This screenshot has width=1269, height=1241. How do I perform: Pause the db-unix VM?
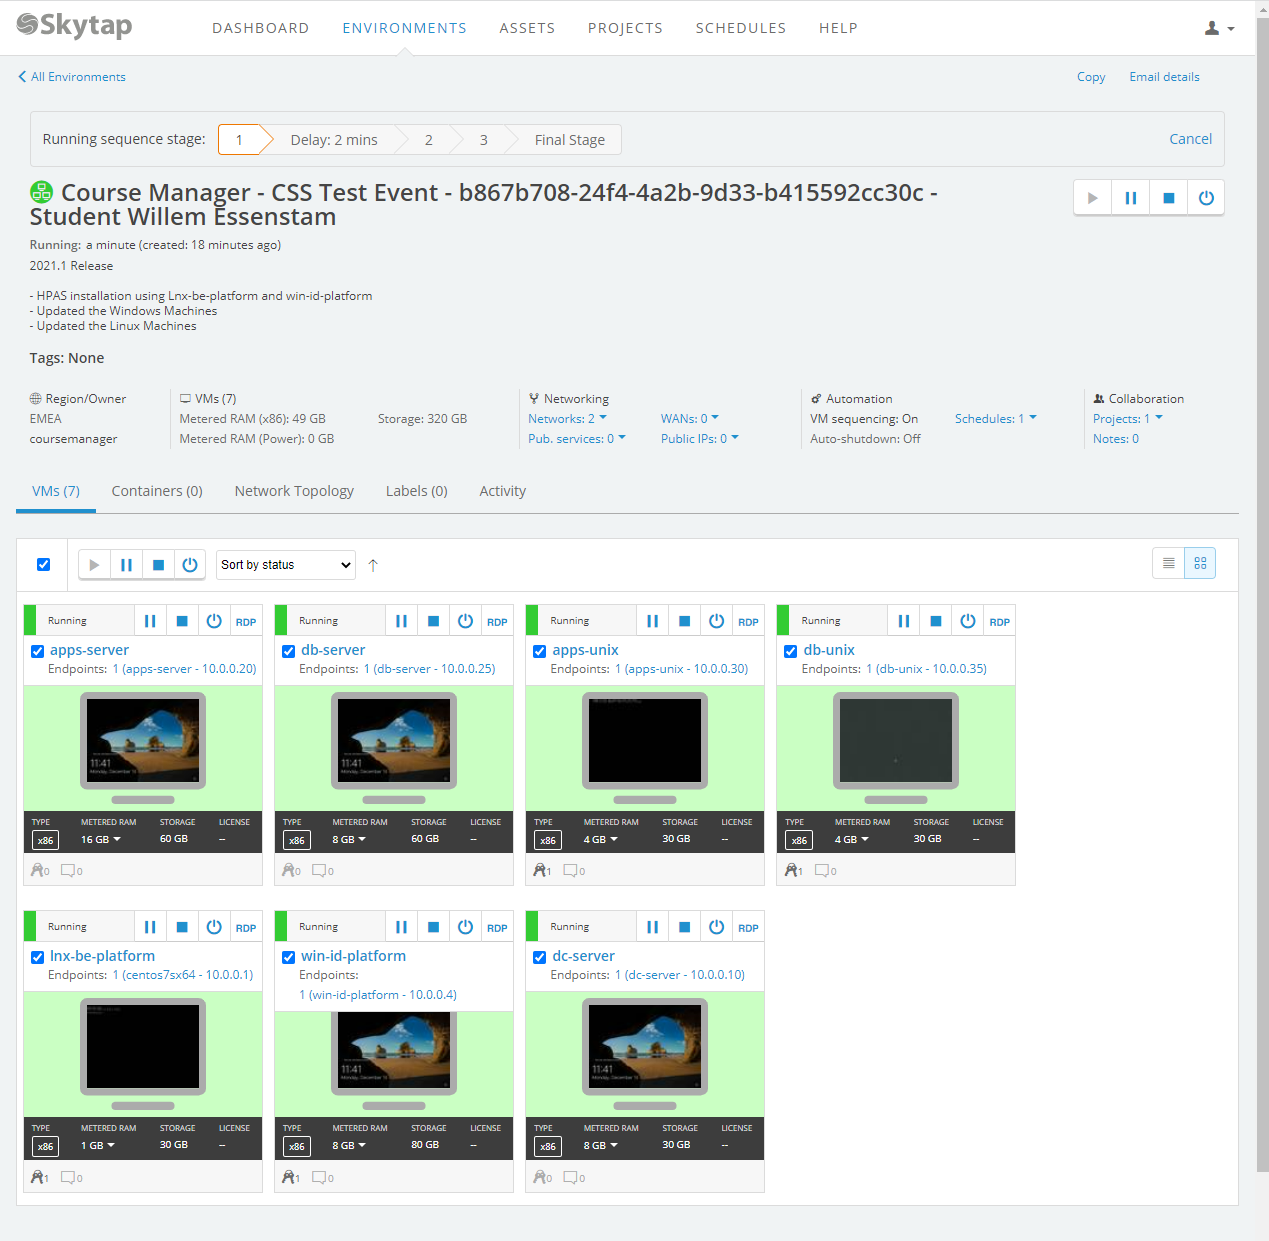904,621
